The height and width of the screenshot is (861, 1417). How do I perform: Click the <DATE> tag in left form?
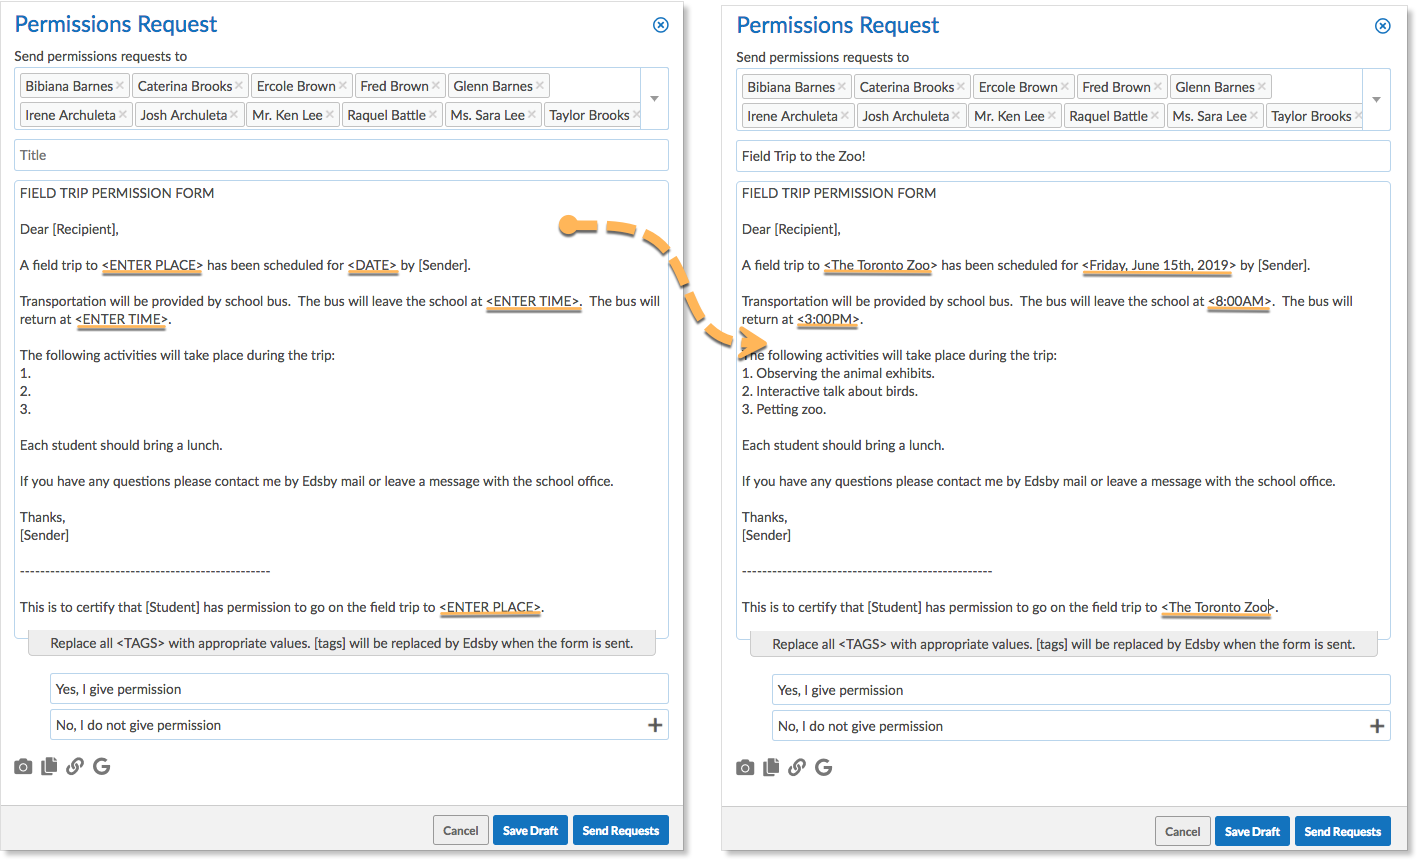pos(372,265)
